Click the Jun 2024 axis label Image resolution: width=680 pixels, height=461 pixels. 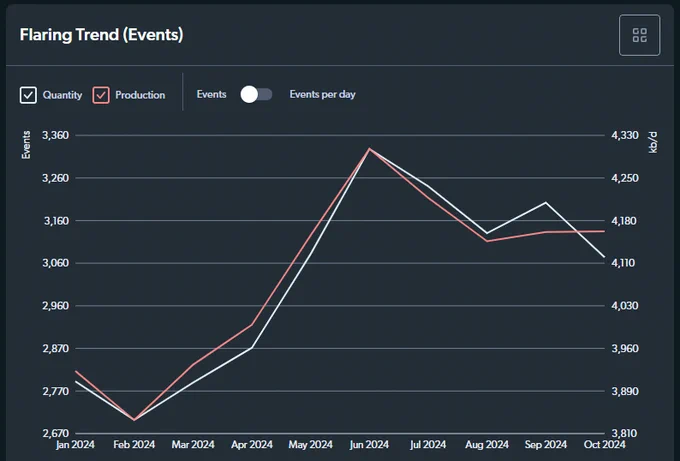pyautogui.click(x=369, y=445)
